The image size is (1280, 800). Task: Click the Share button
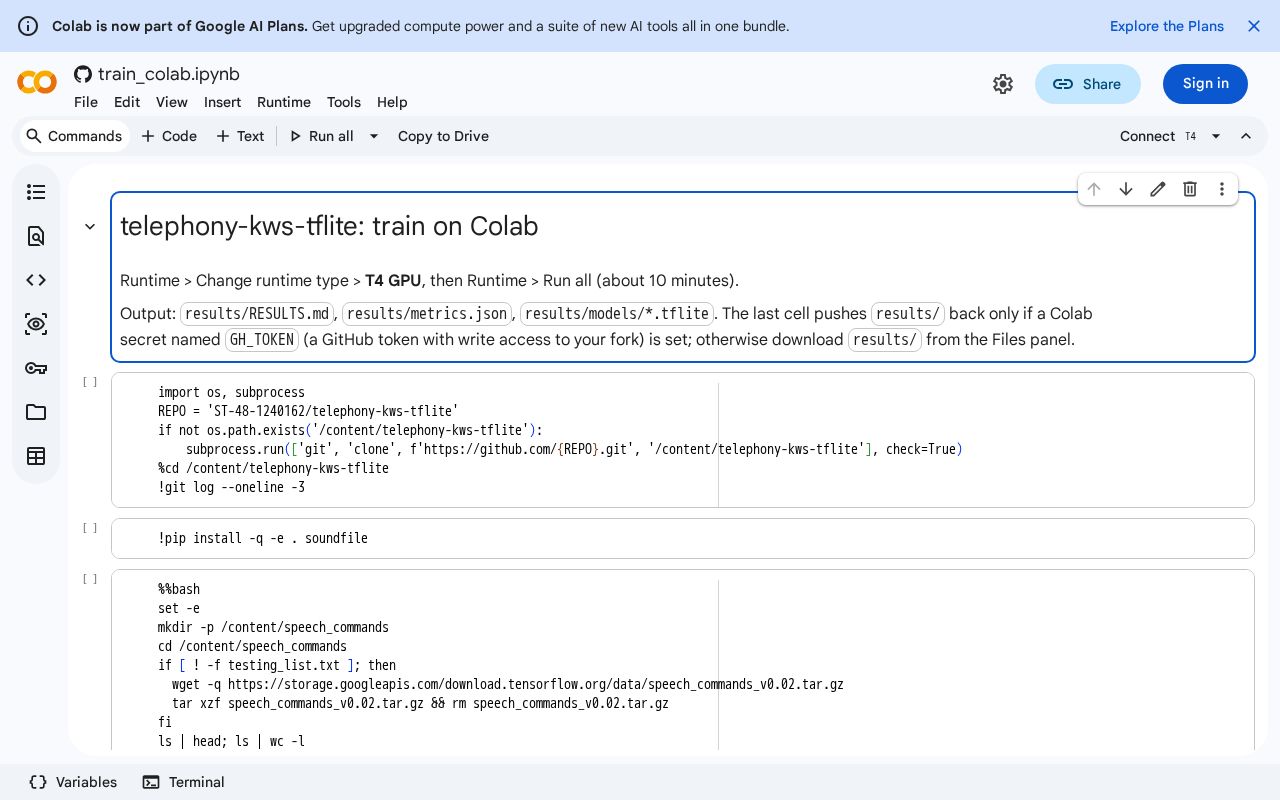click(1088, 84)
